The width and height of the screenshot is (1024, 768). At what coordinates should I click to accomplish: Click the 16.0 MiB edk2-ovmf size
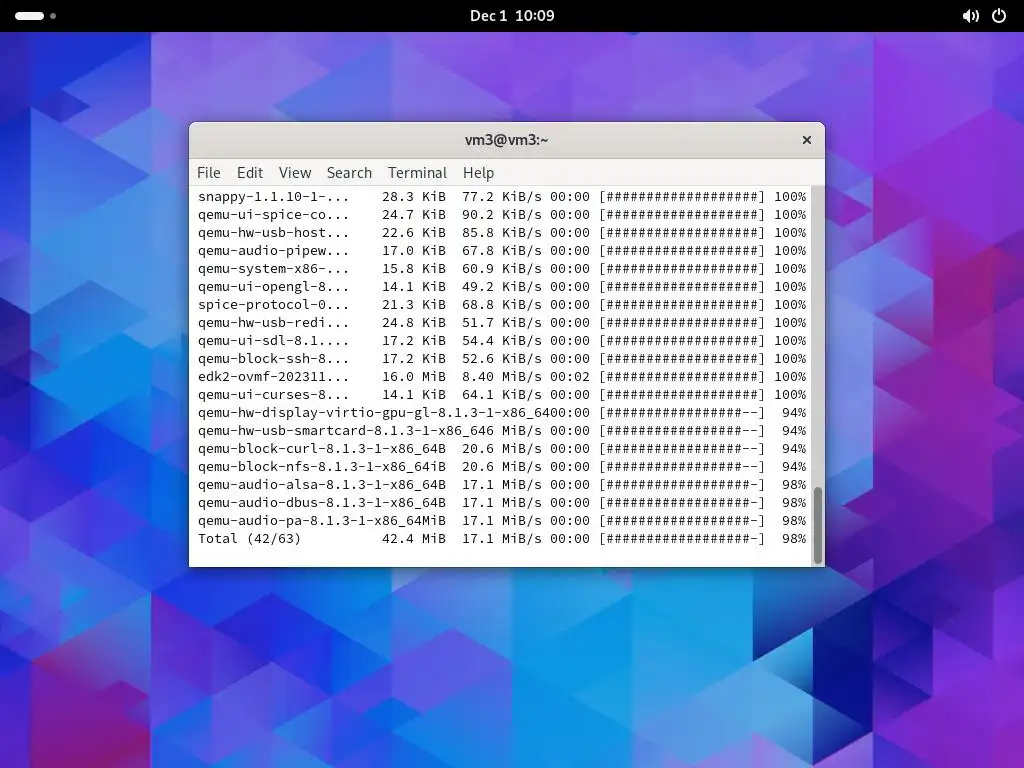coord(413,377)
